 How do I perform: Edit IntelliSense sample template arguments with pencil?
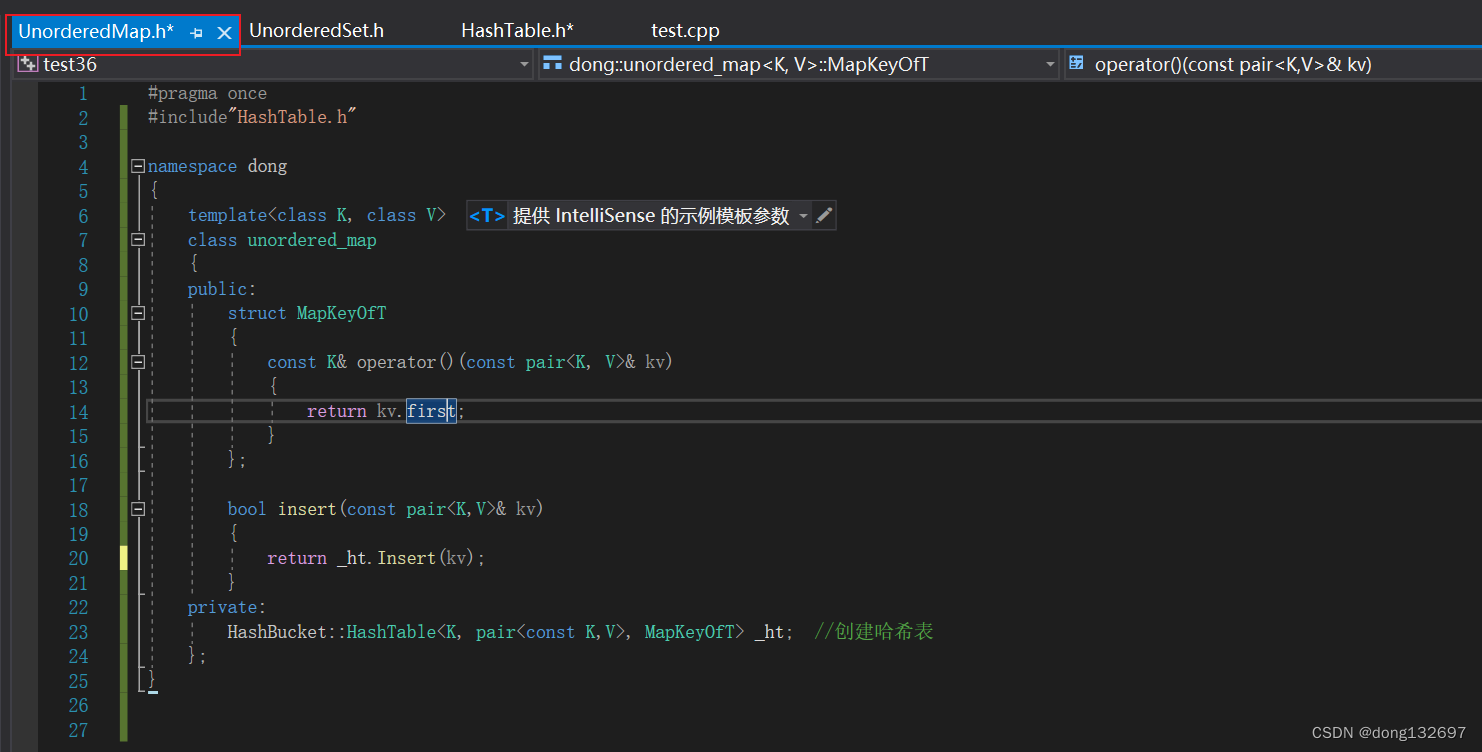[x=823, y=216]
